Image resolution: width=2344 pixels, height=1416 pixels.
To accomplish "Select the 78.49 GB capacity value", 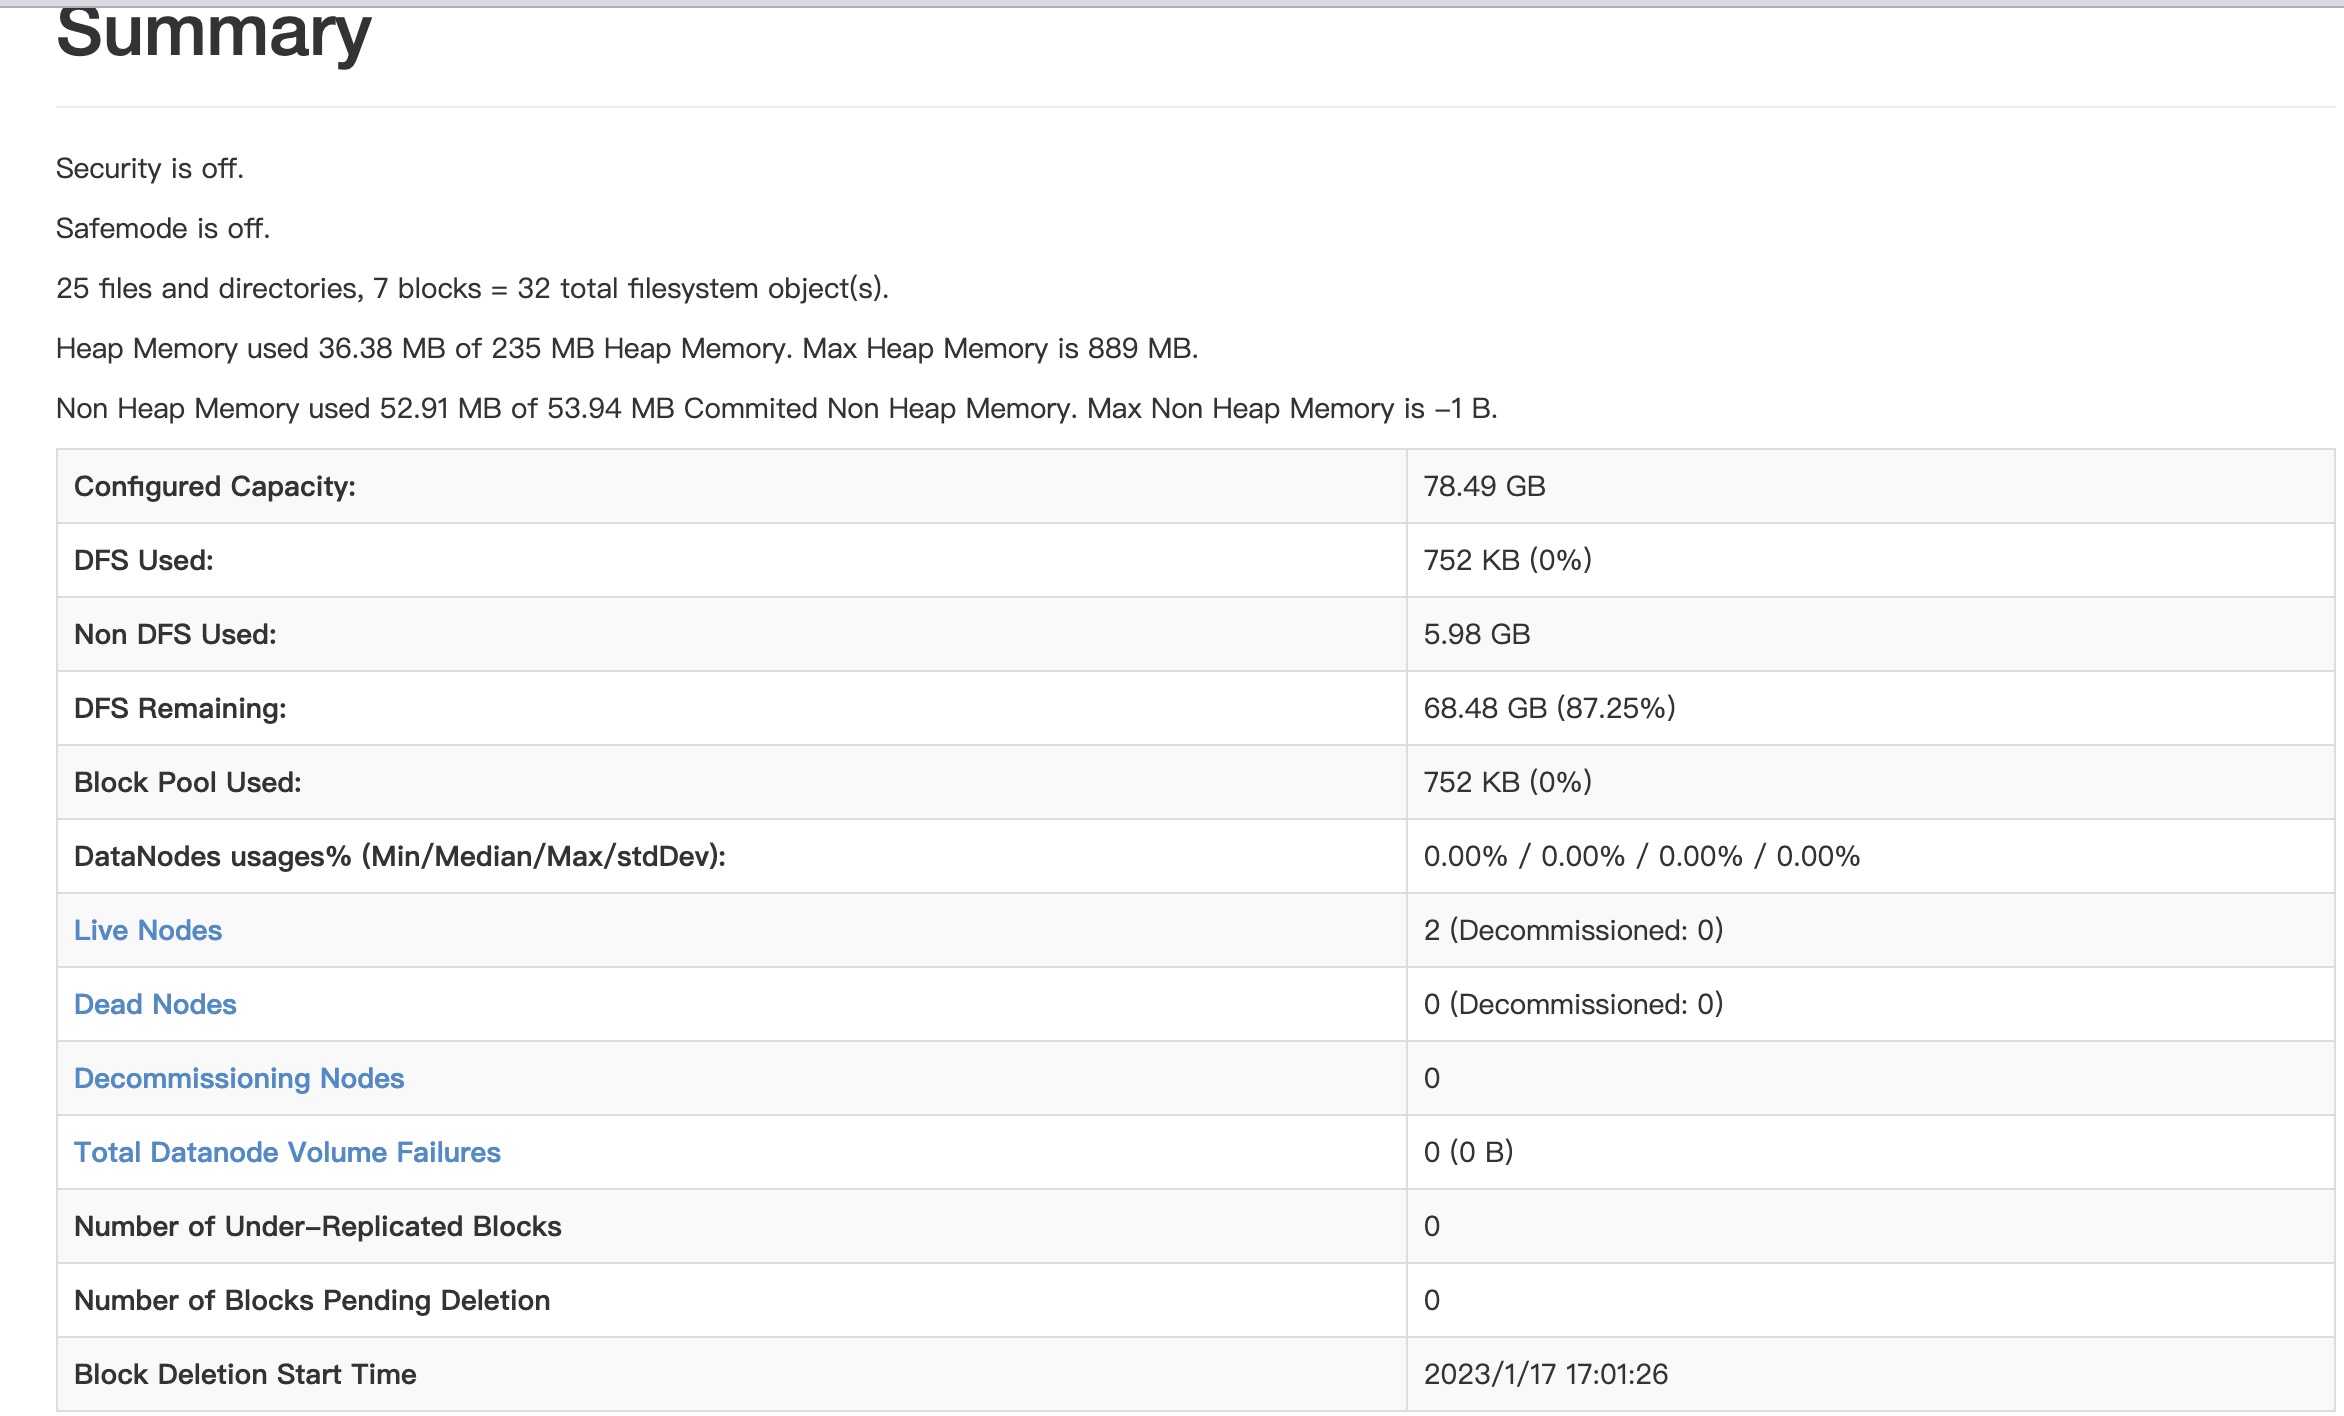I will tap(1485, 486).
